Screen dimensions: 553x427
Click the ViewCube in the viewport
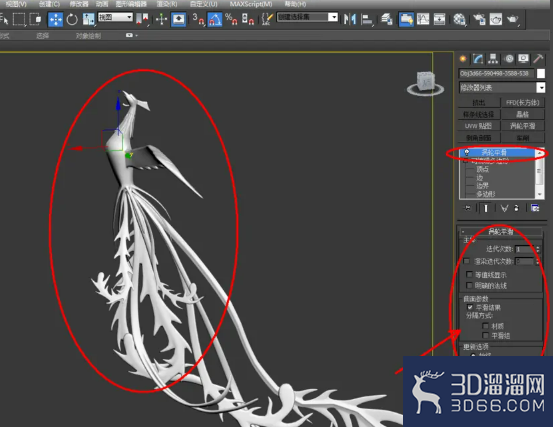click(425, 84)
